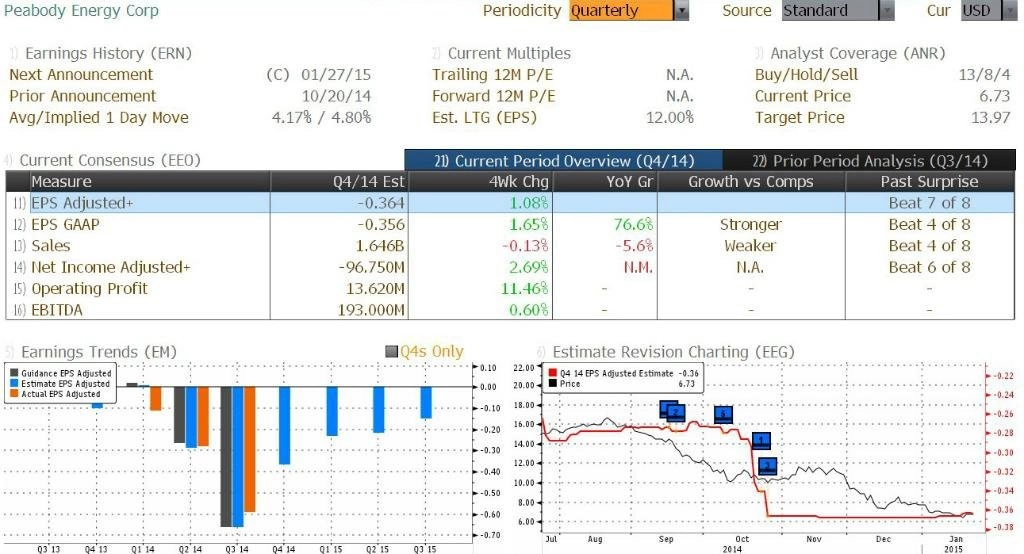Click the EPS Adjusted estimate -0.364
This screenshot has width=1024, height=554.
[381, 203]
